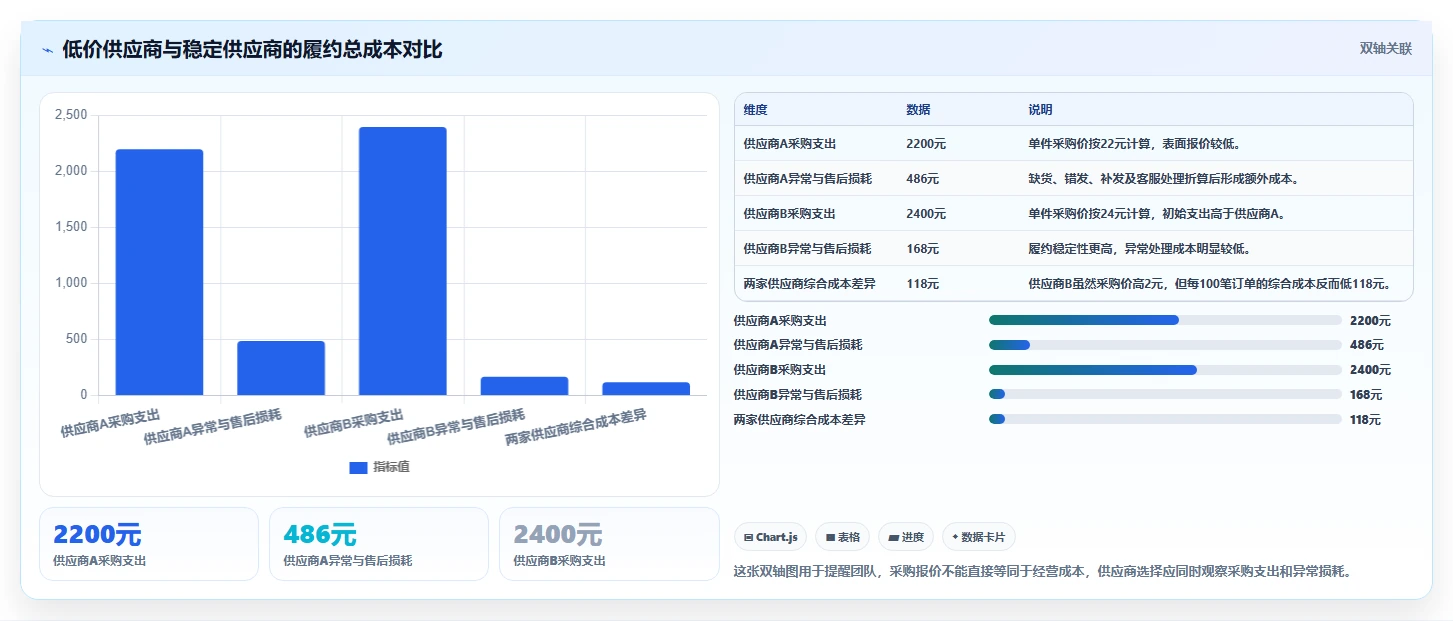Select the 供应商B采购支出 cell in the table
Viewport: 1453px width, 621px height.
[x=789, y=214]
